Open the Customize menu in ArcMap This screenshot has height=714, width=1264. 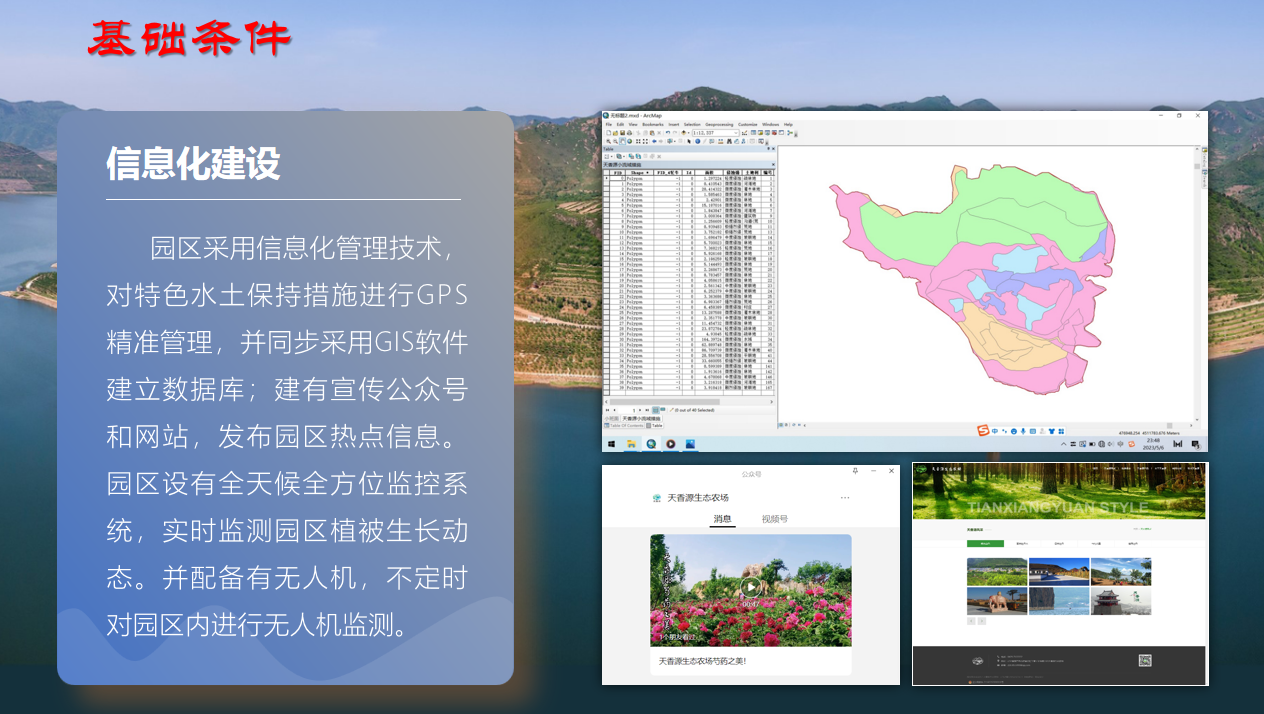point(748,125)
